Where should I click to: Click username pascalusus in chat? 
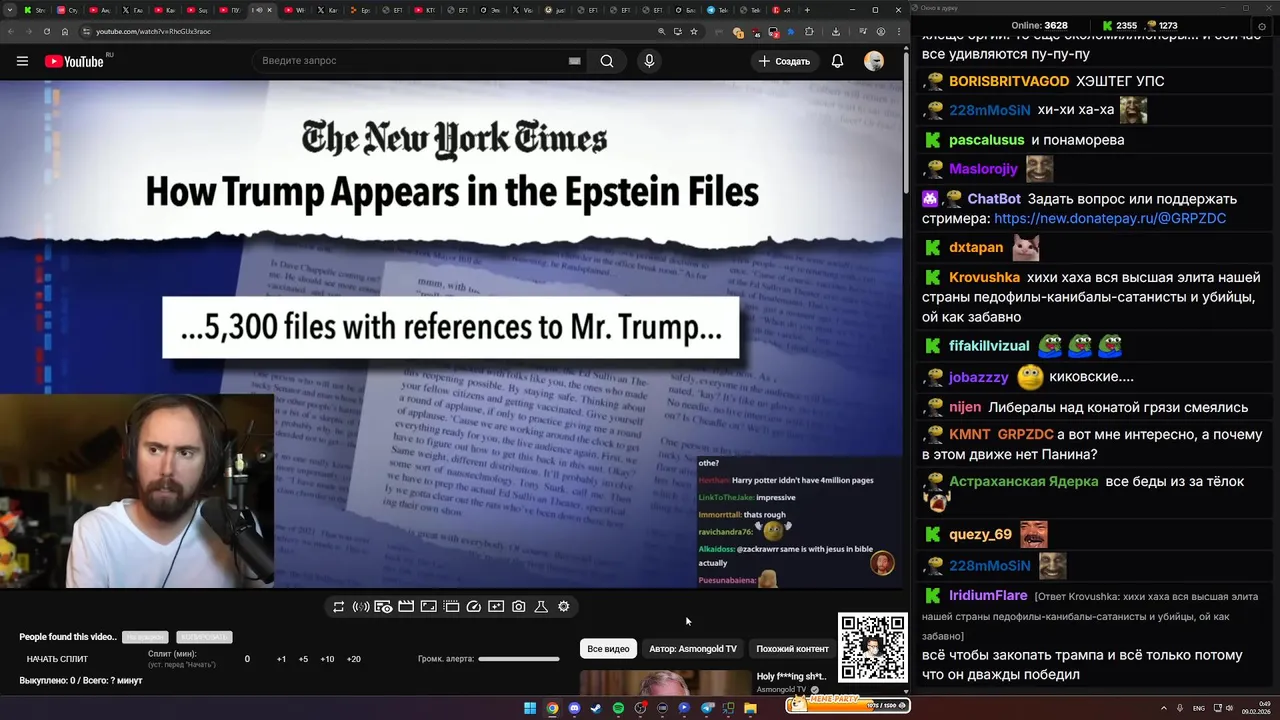click(x=987, y=140)
